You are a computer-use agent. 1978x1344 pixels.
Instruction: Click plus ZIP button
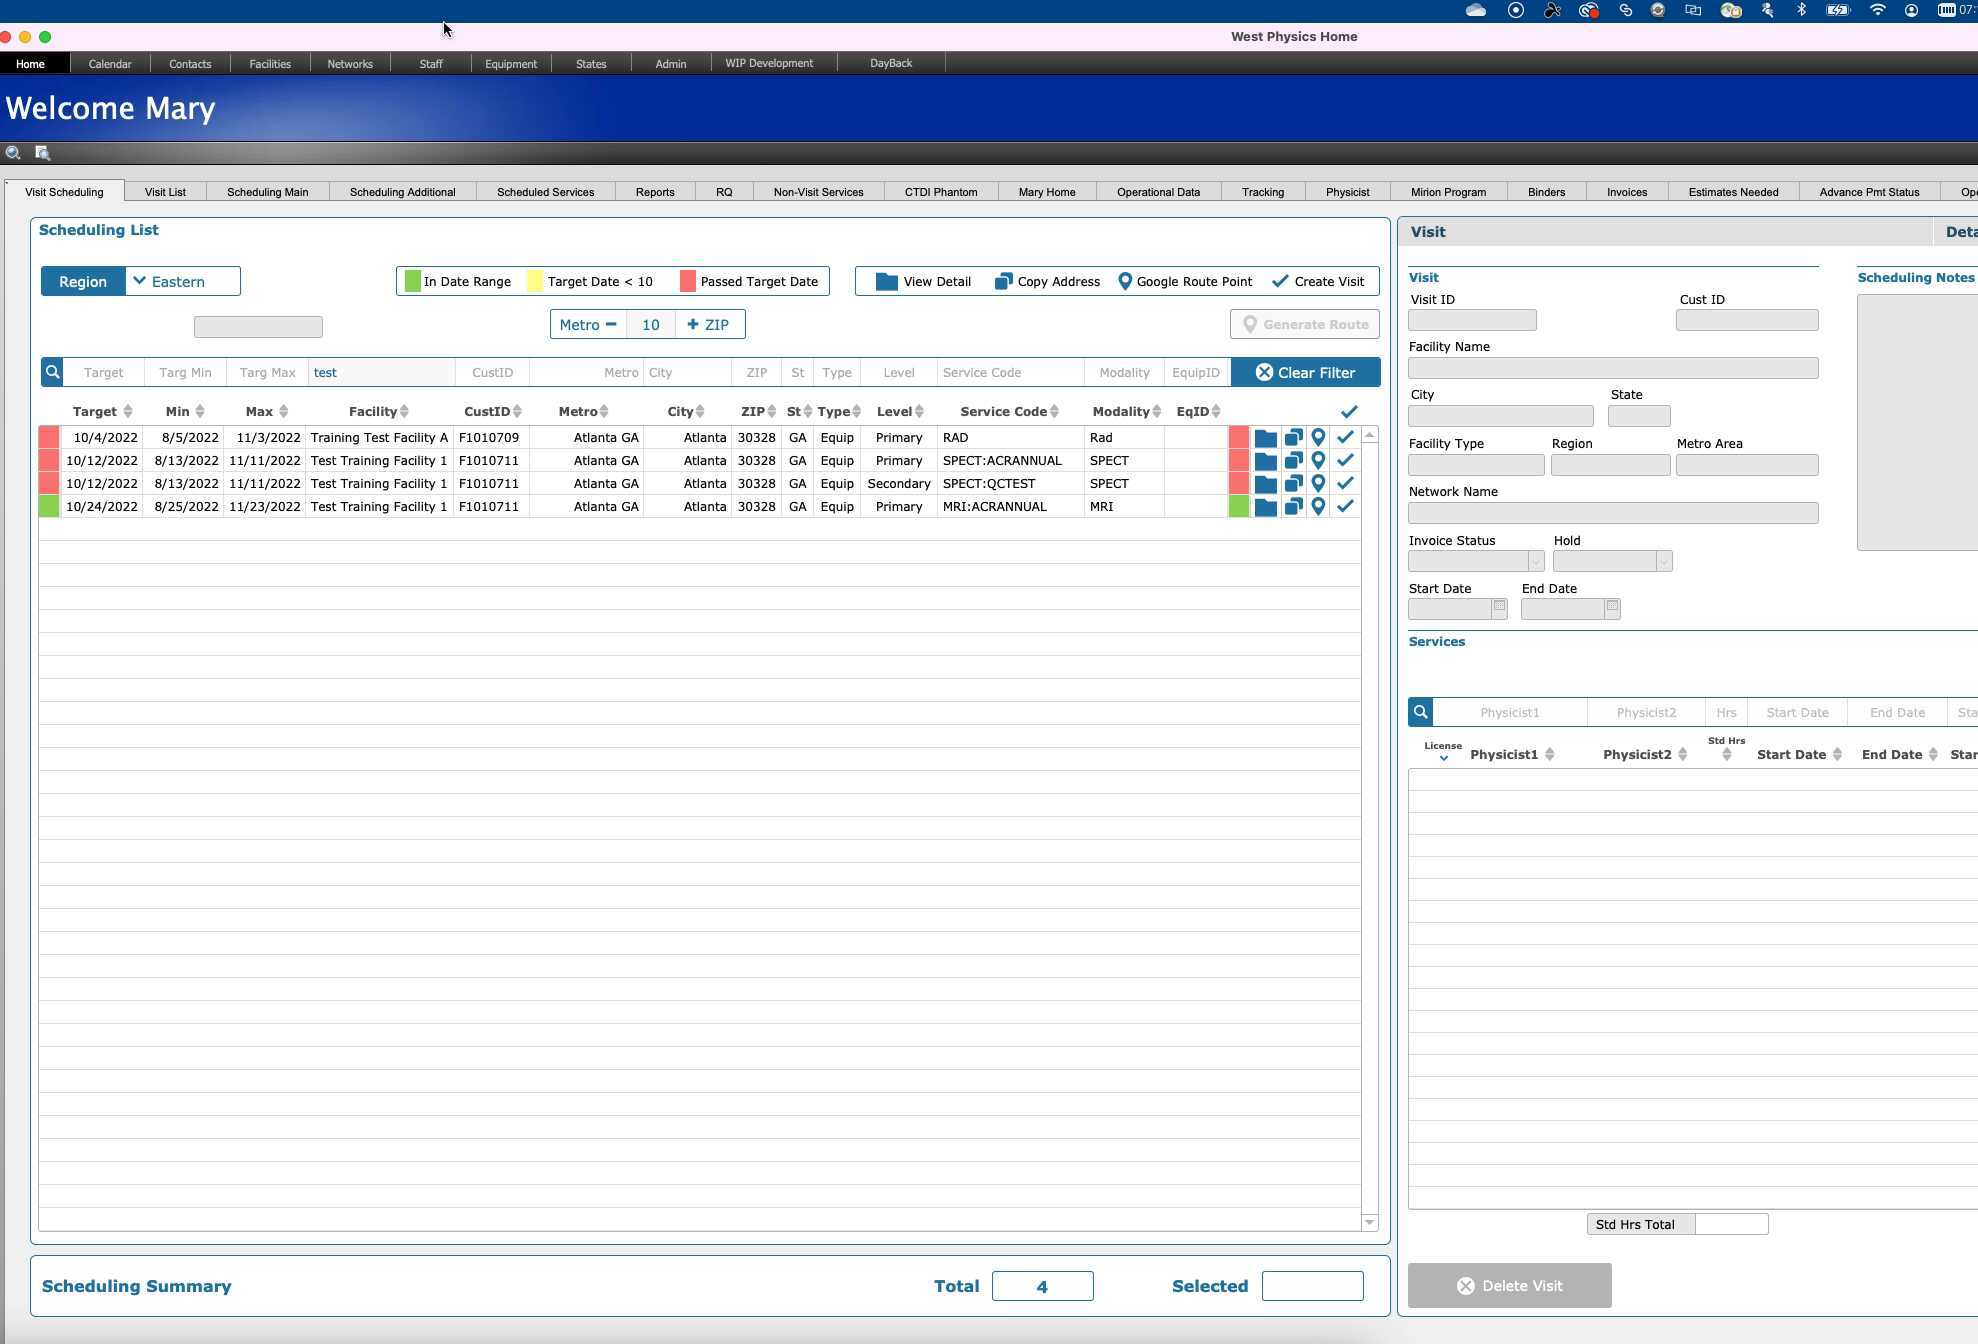(x=709, y=325)
